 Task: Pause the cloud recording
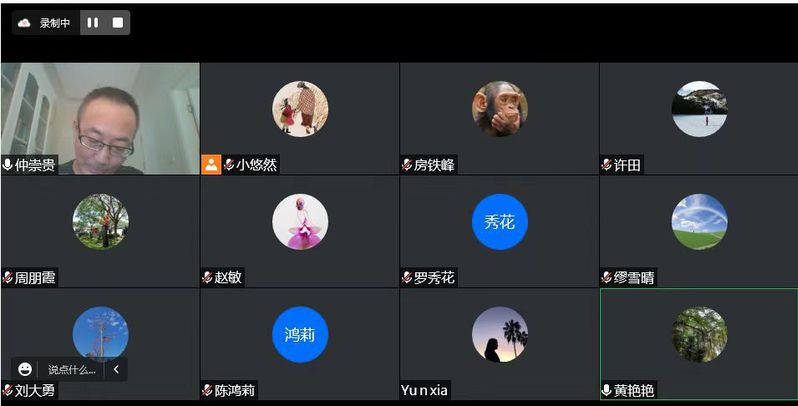pos(93,23)
